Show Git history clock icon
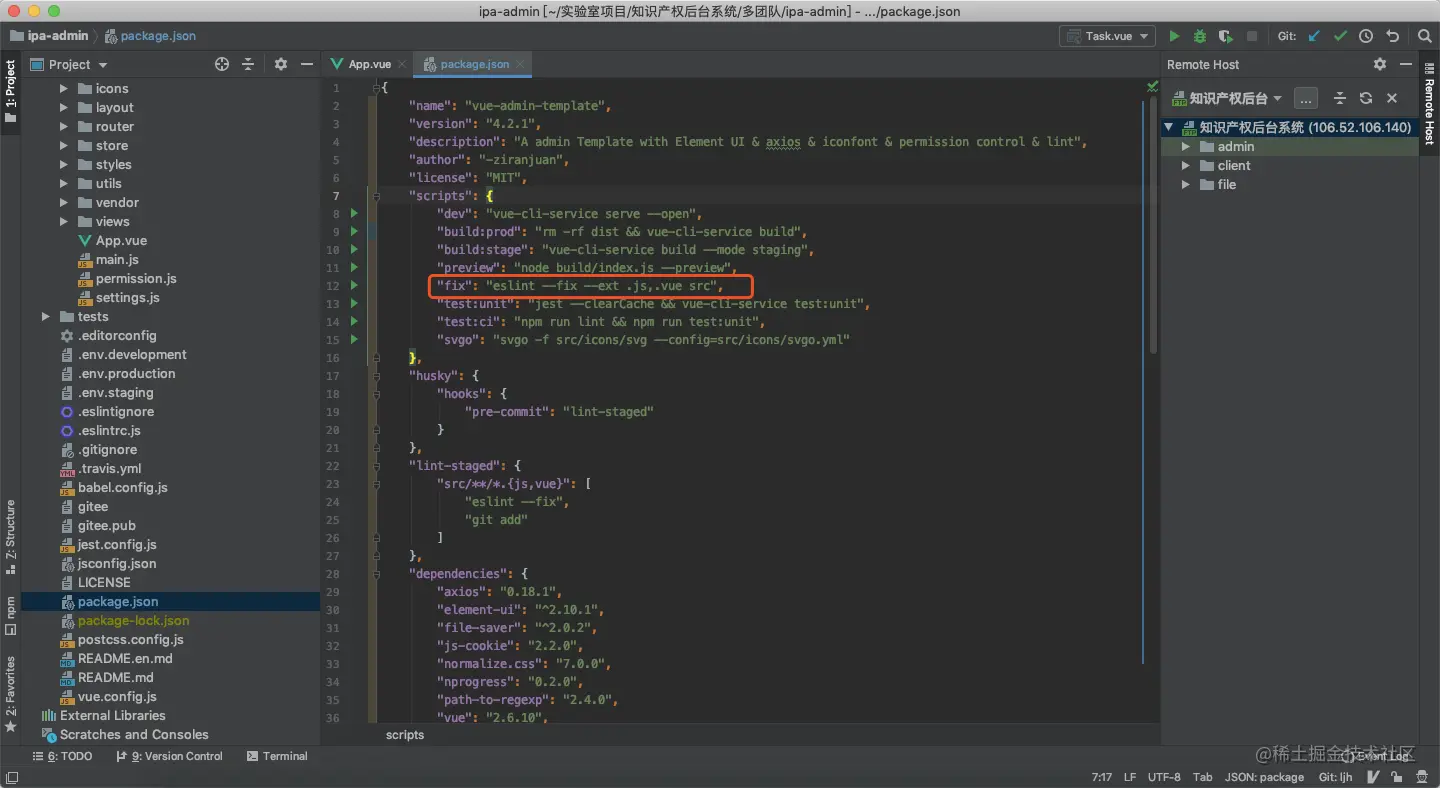This screenshot has width=1440, height=788. 1366,36
